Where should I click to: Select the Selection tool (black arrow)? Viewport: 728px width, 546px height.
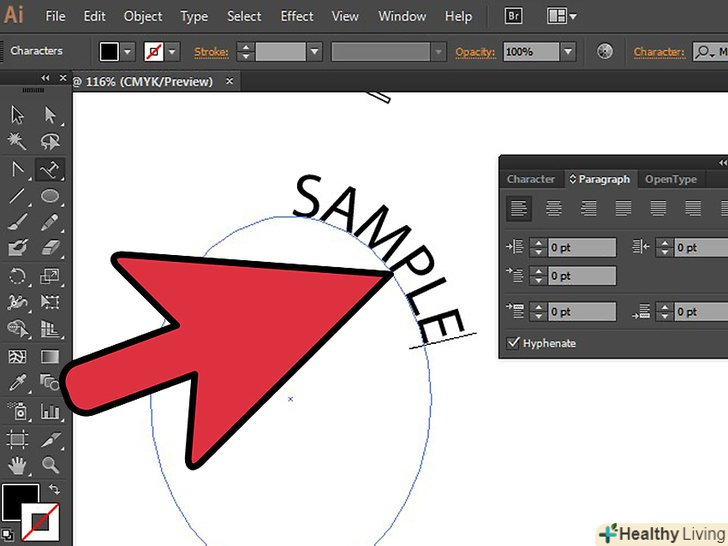pos(17,115)
